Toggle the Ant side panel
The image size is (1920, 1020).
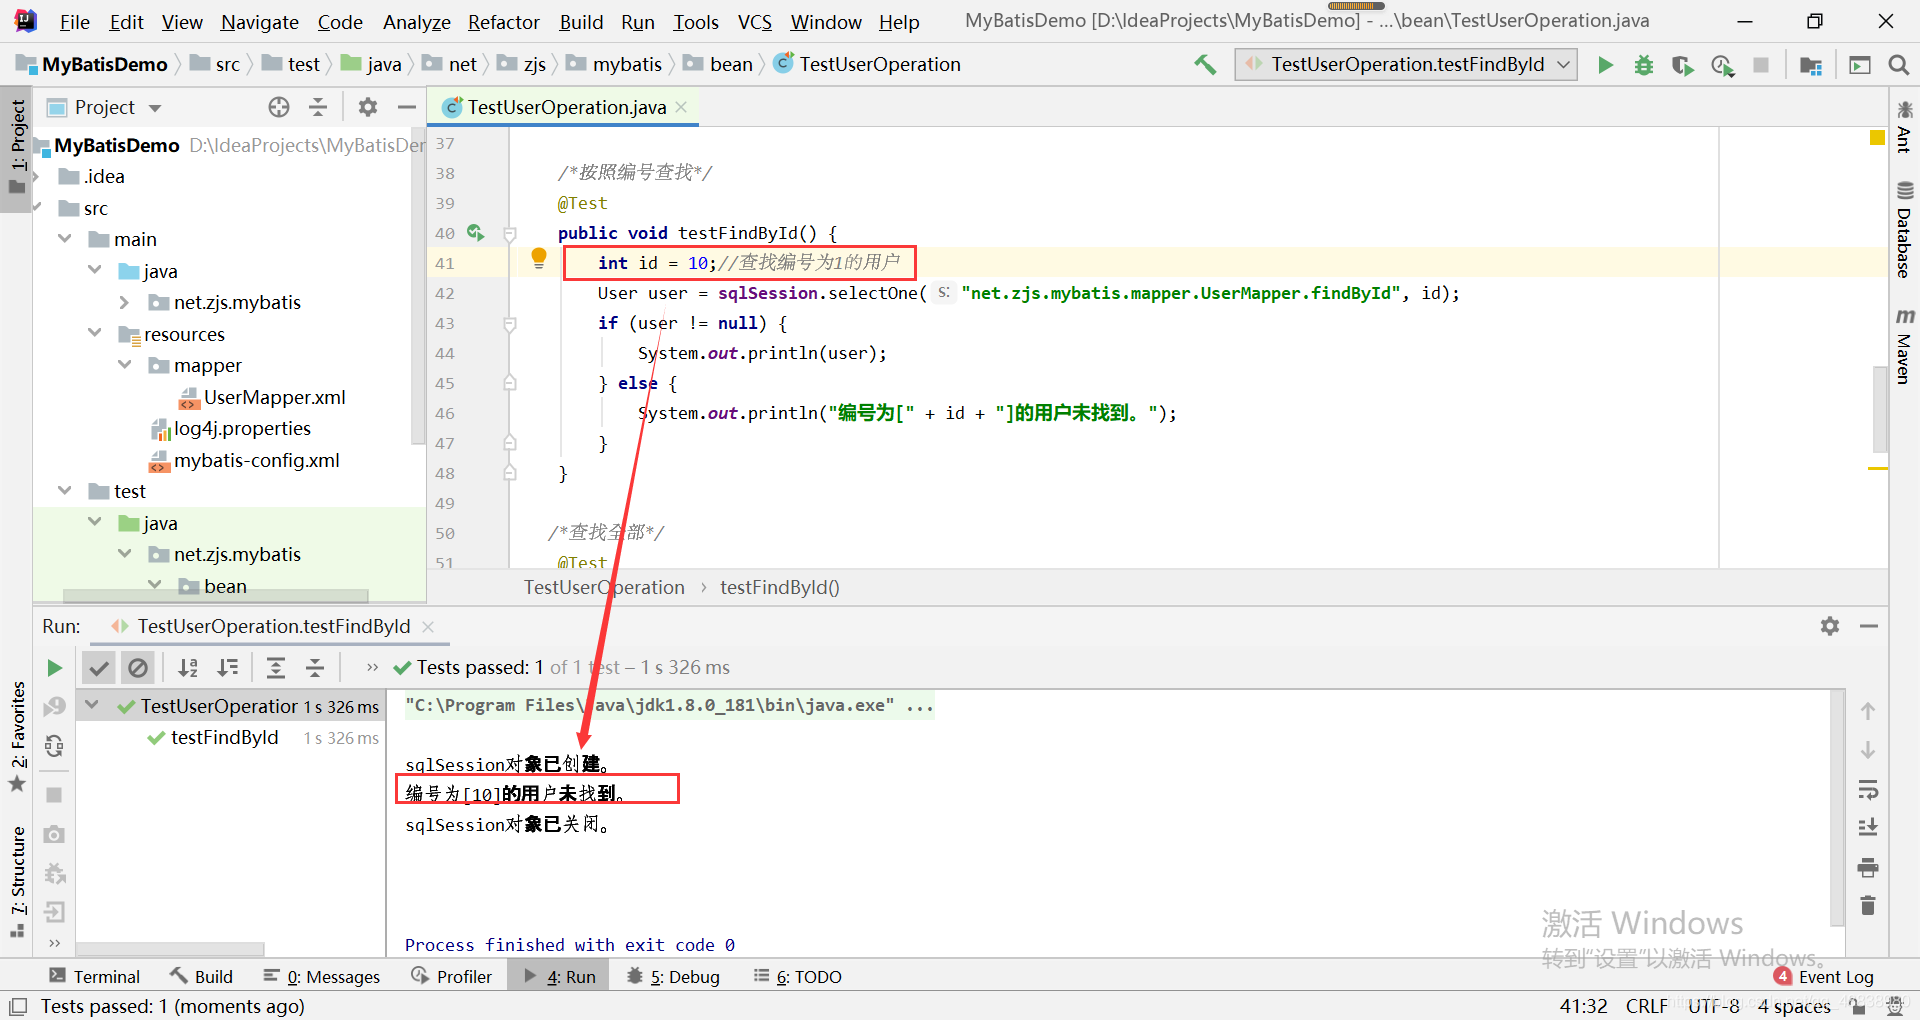click(x=1904, y=127)
